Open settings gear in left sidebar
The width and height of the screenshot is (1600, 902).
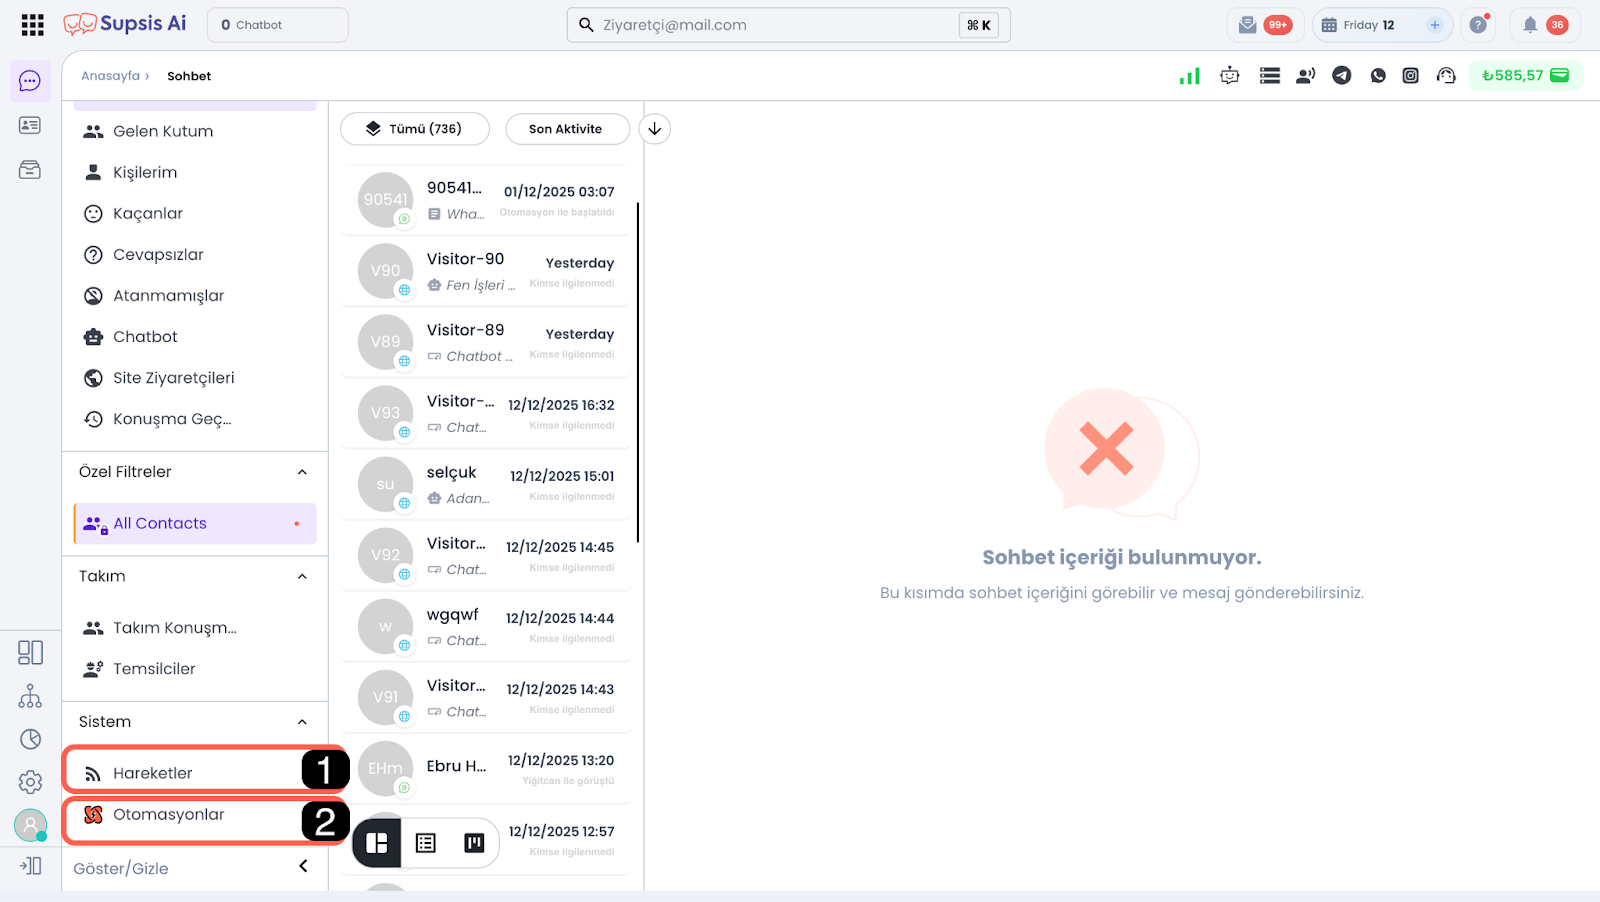[30, 782]
